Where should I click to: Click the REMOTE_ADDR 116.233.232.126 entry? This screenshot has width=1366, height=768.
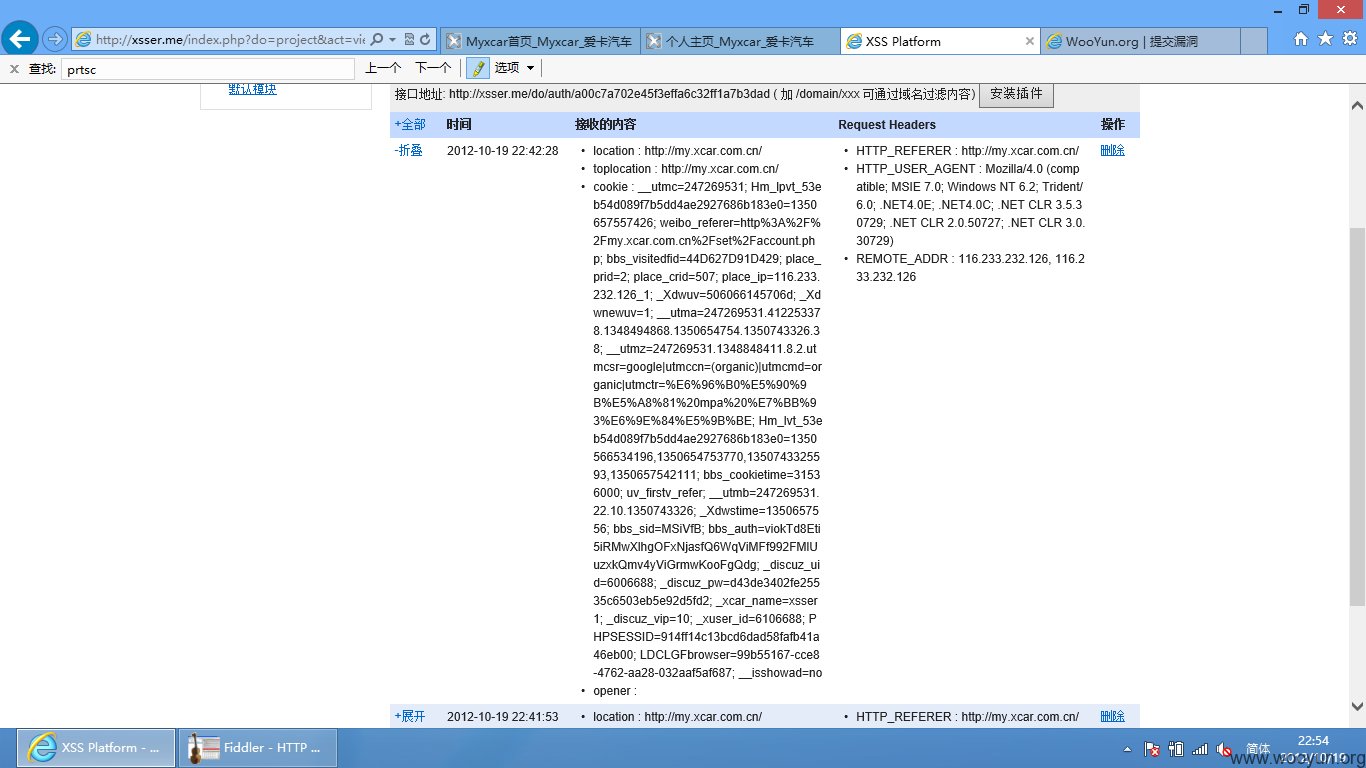[970, 268]
